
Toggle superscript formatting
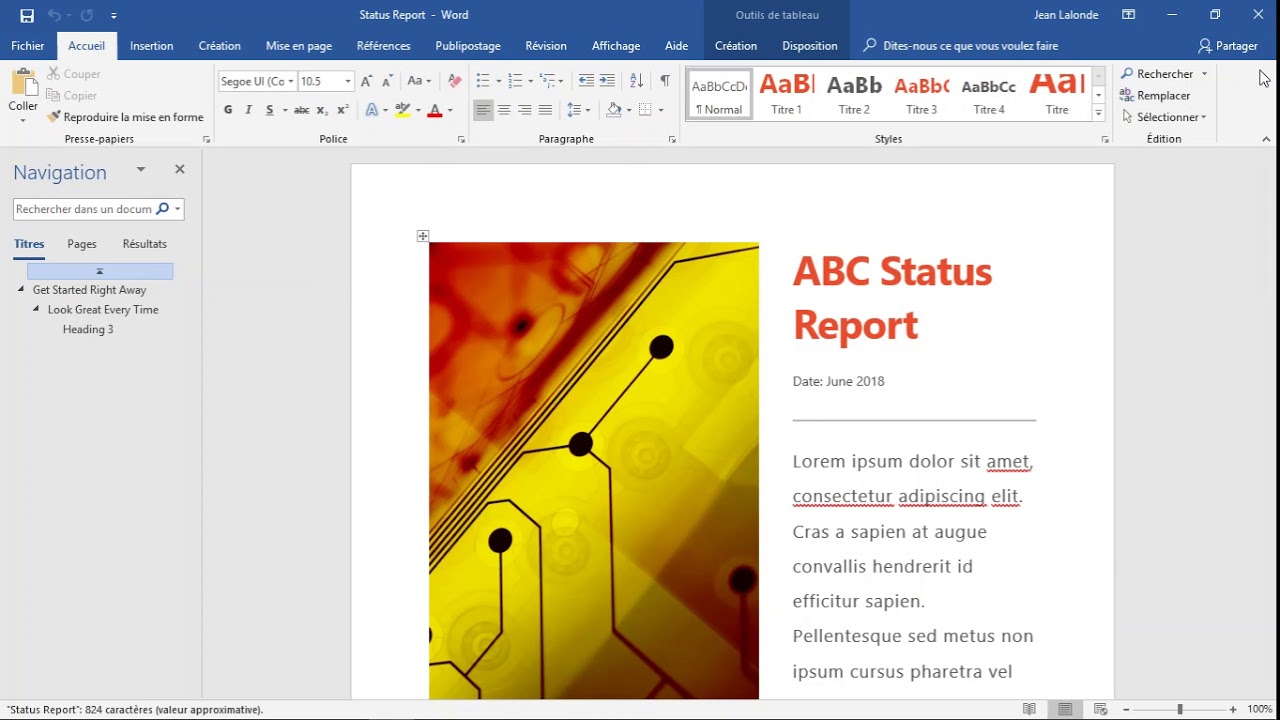342,110
